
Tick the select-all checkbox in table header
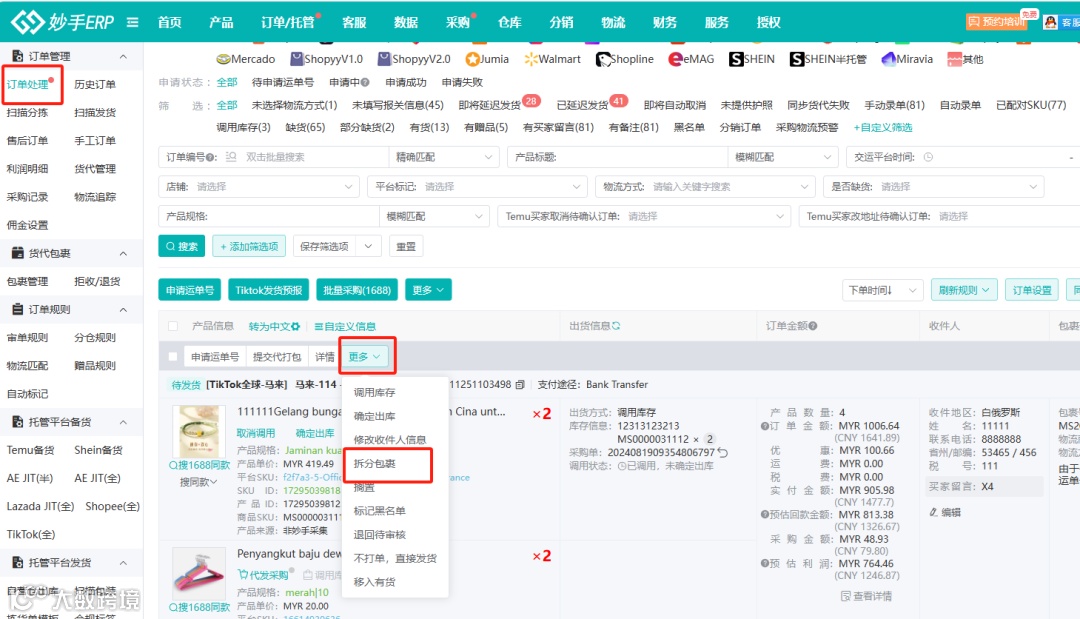(173, 326)
